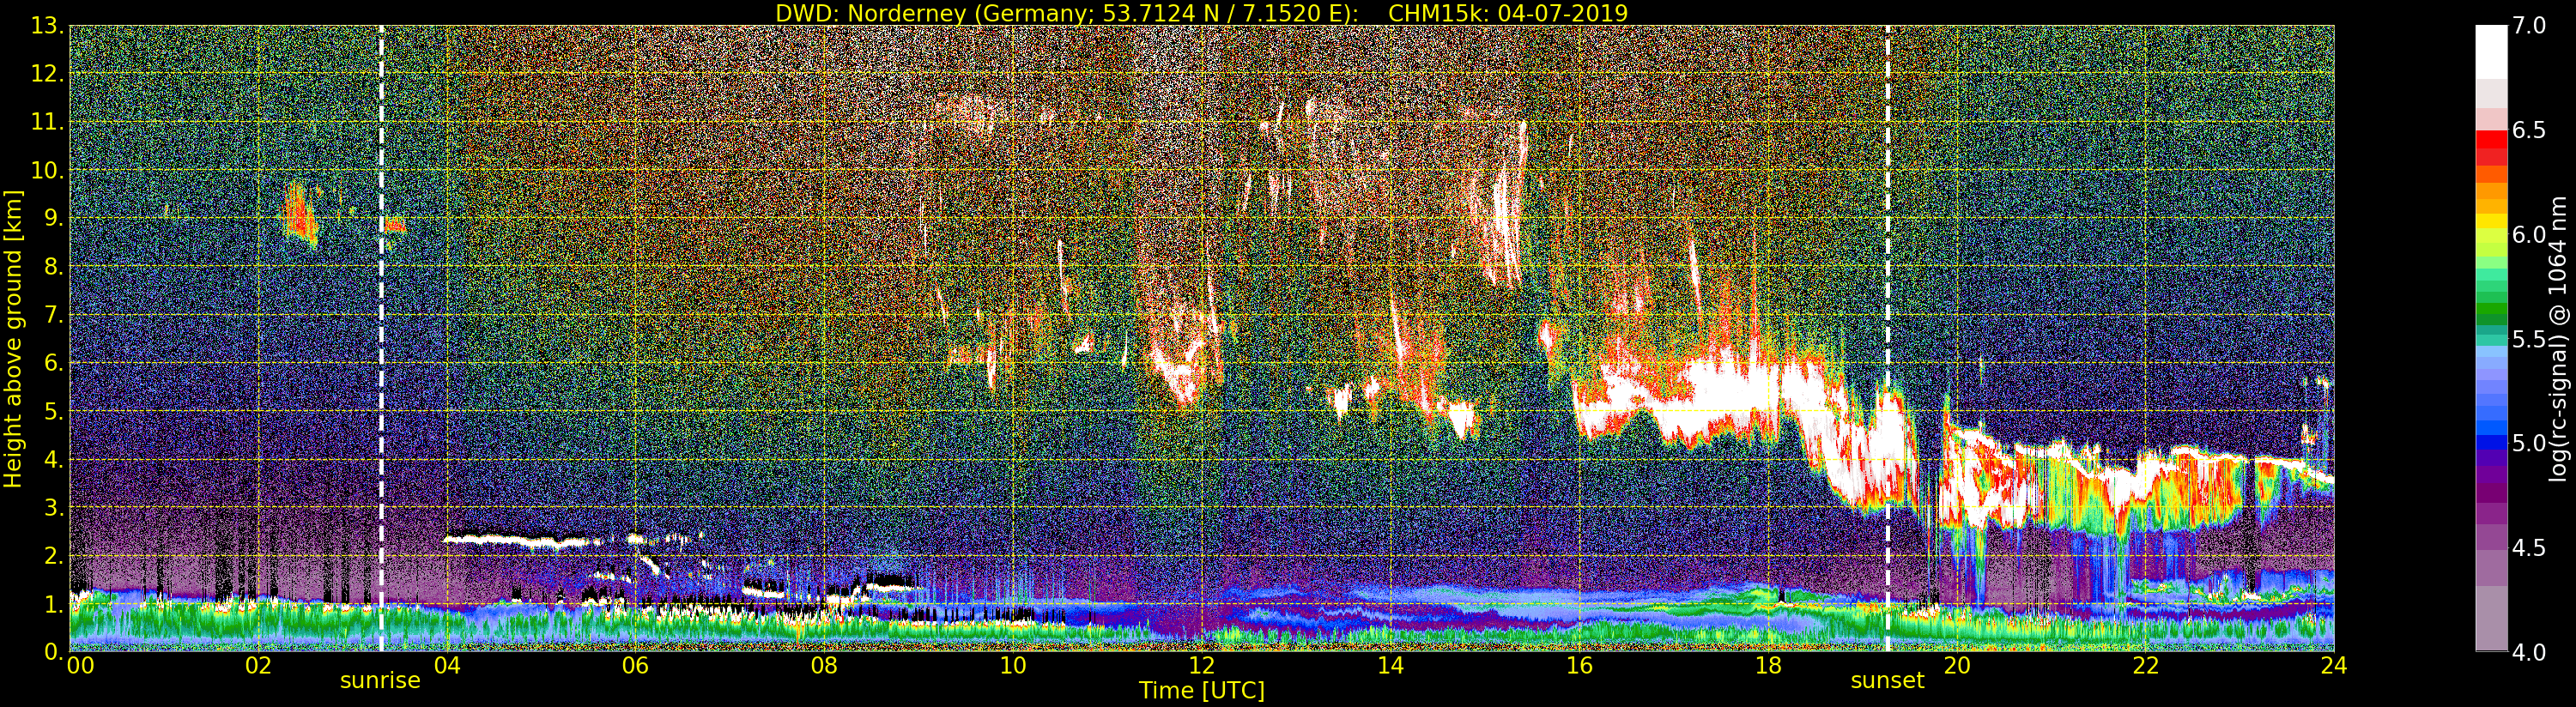Click the height tick label '13.'
The image size is (2576, 707).
[x=47, y=26]
